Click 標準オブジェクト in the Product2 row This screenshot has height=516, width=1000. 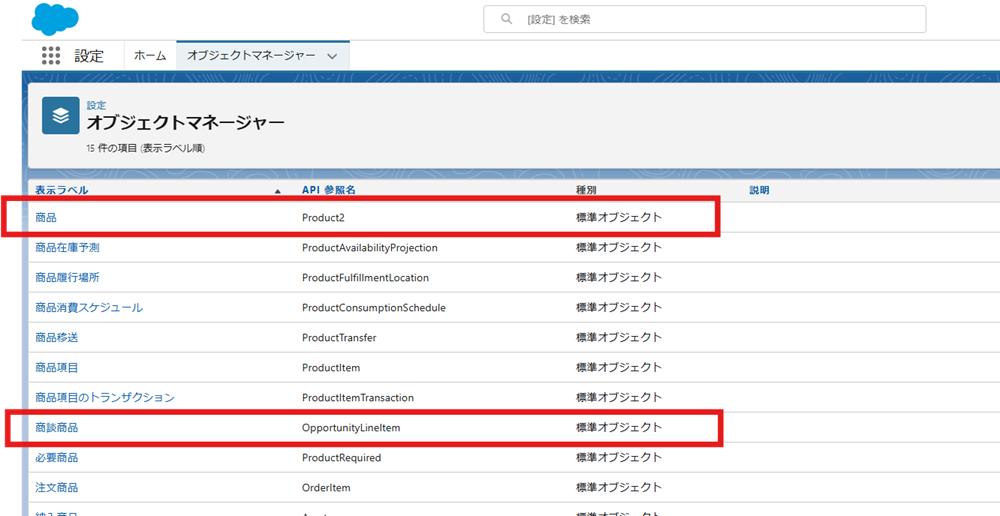[619, 217]
